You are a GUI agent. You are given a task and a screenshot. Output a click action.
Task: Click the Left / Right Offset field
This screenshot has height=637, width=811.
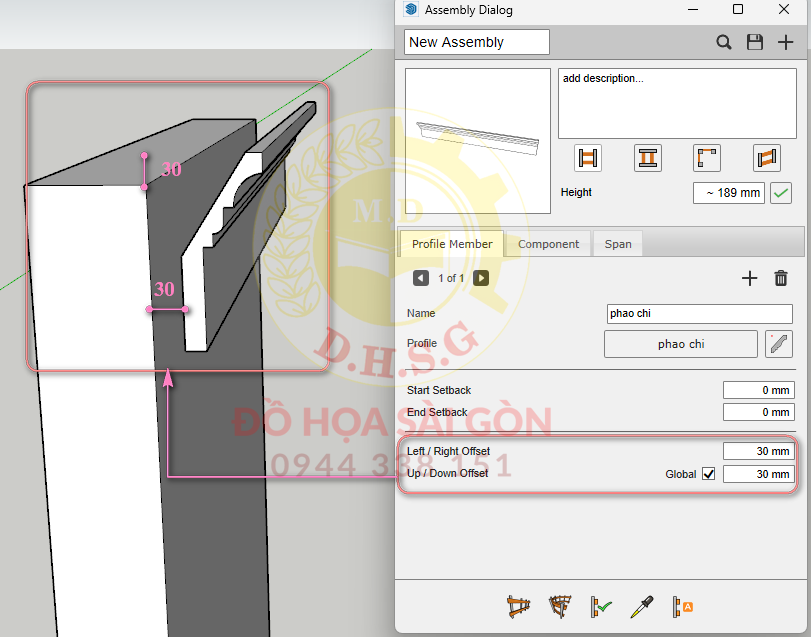[x=758, y=451]
